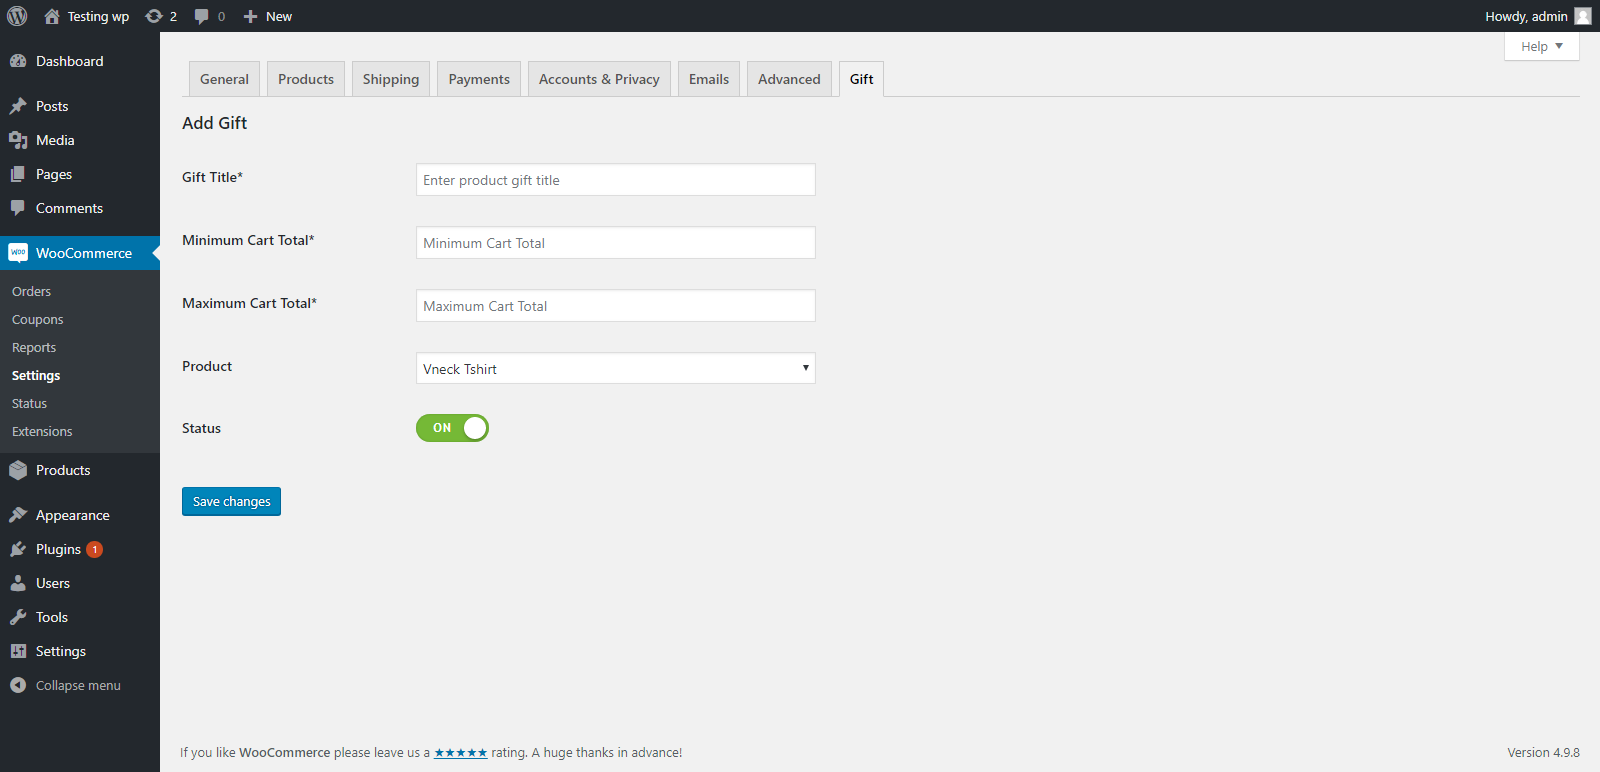Switch to the Products settings tab

306,79
